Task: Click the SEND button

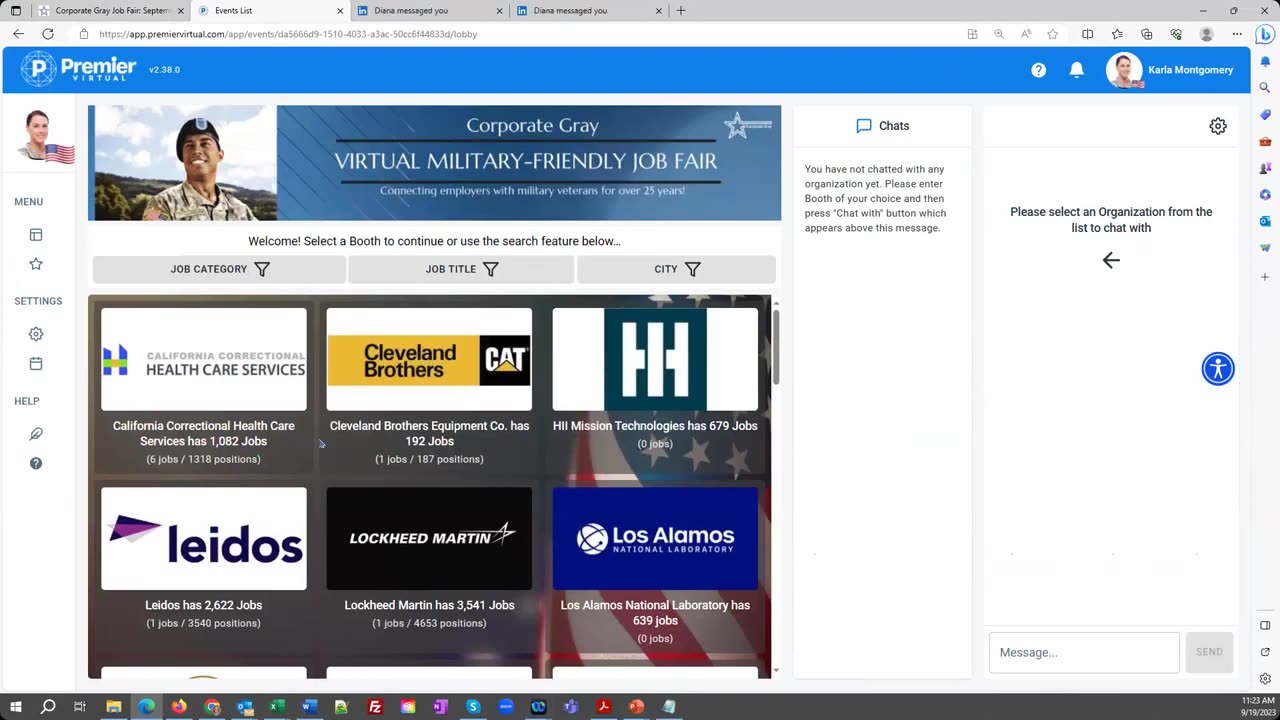Action: tap(1209, 652)
